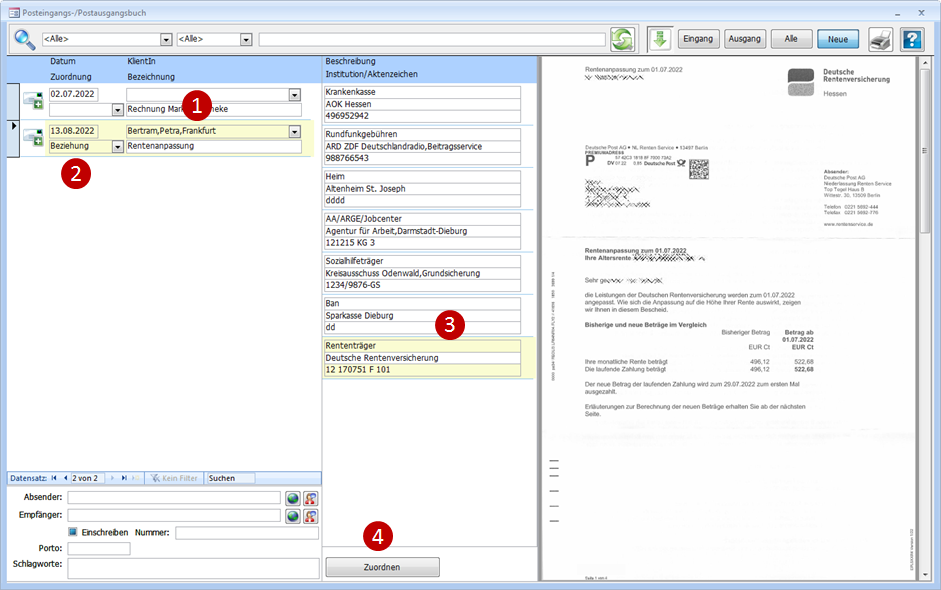Open the KlientIn dropdown showing Bertram,Petra,Frankfurt
The width and height of the screenshot is (941, 590).
coord(295,131)
